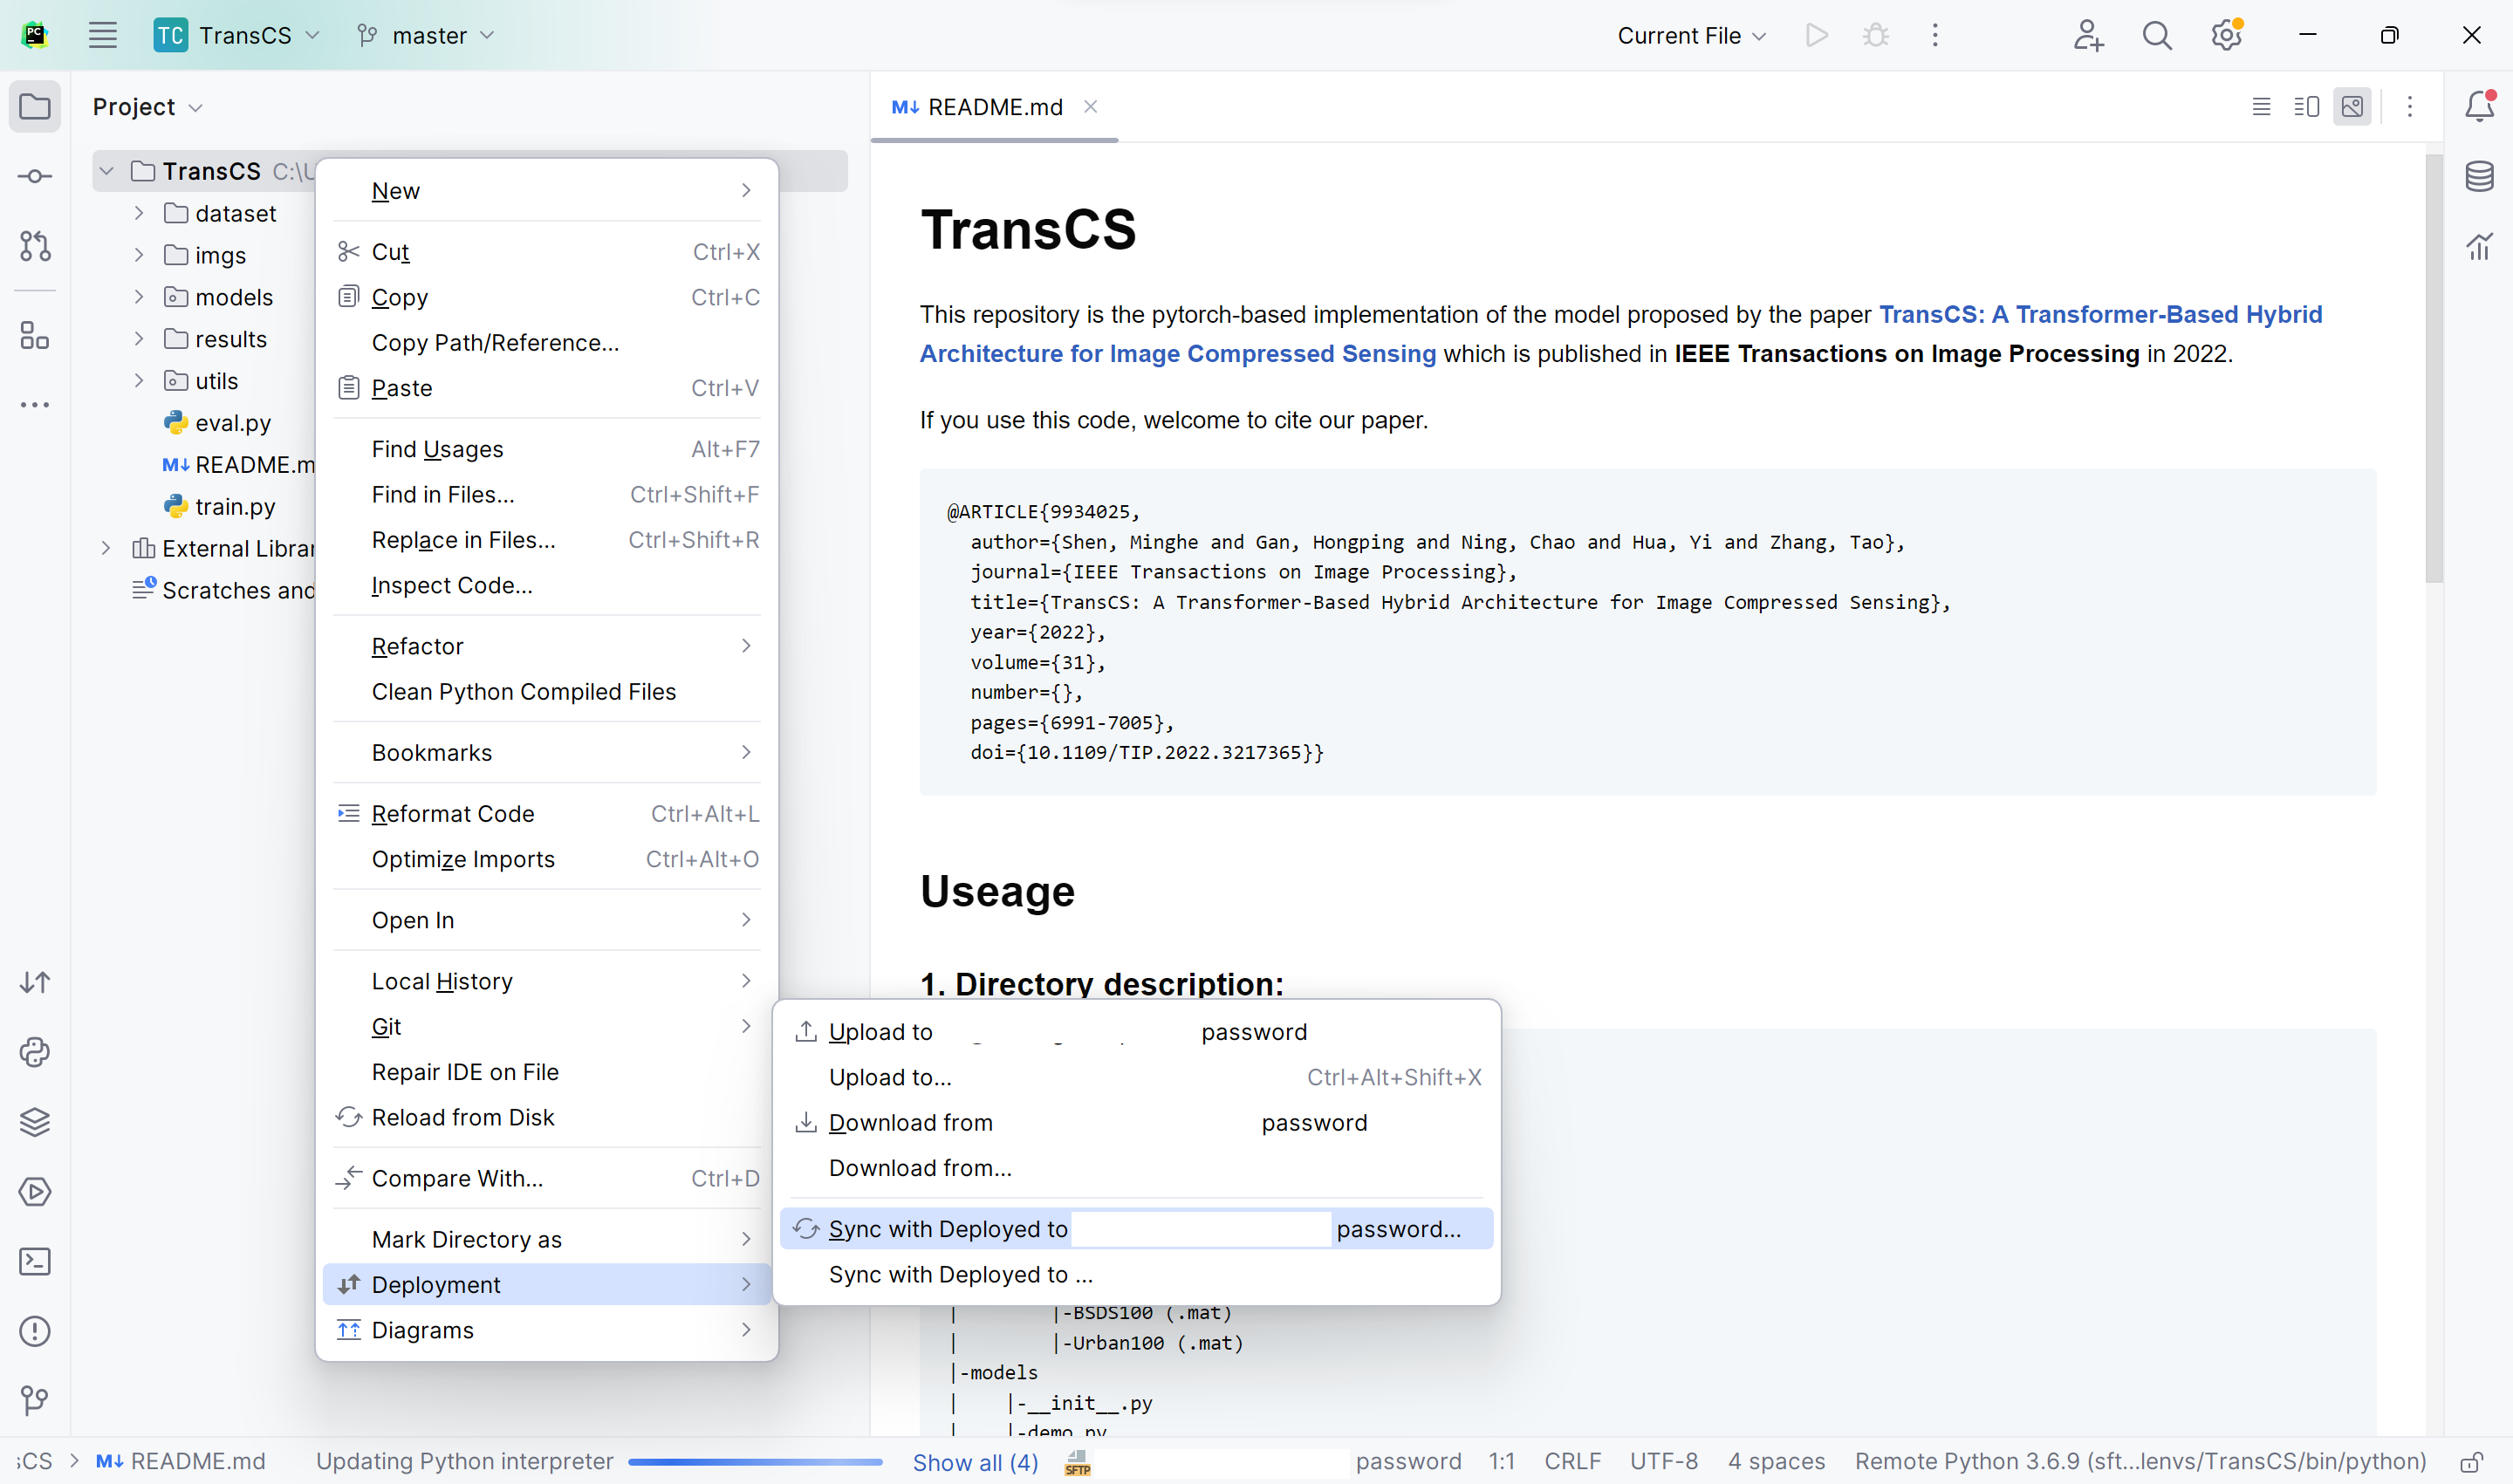Debug the current file bug icon
Viewport: 2513px width, 1484px height.
tap(1876, 35)
